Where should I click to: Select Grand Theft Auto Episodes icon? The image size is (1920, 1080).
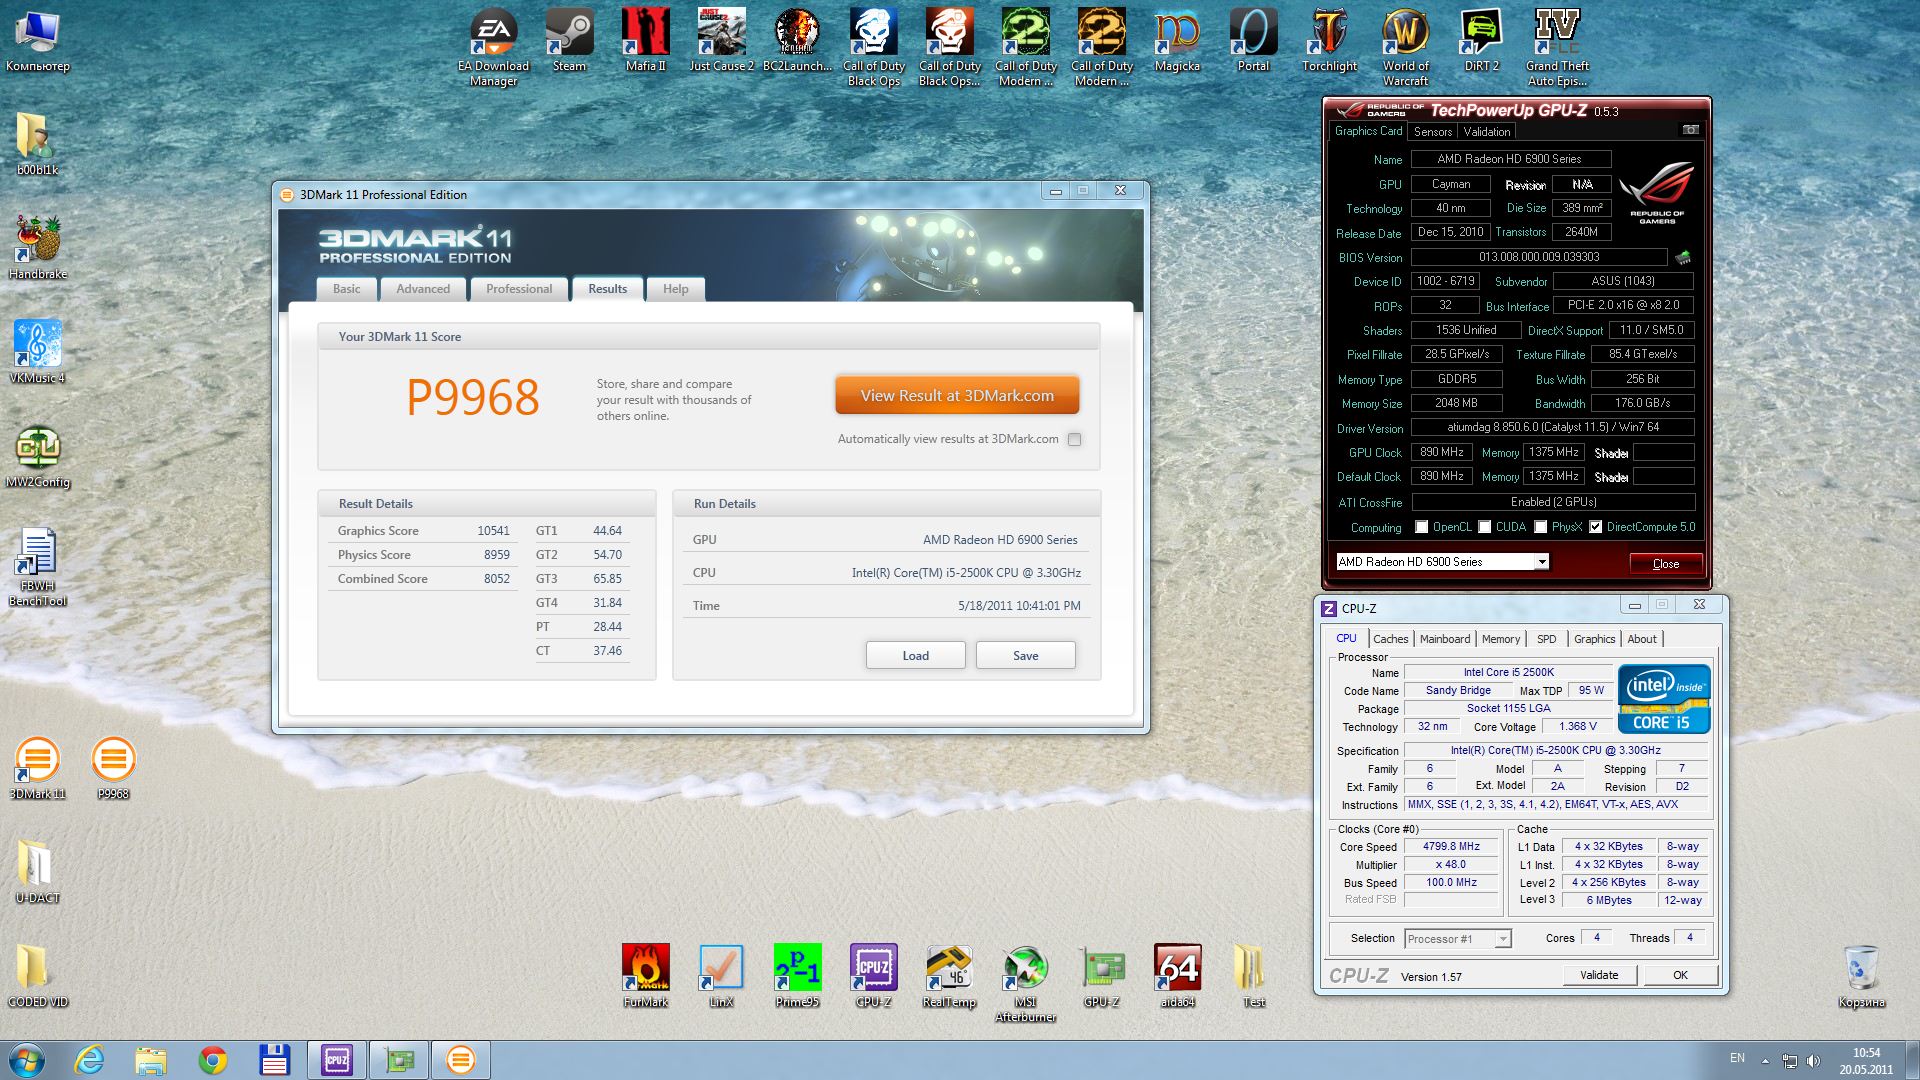pos(1557,47)
